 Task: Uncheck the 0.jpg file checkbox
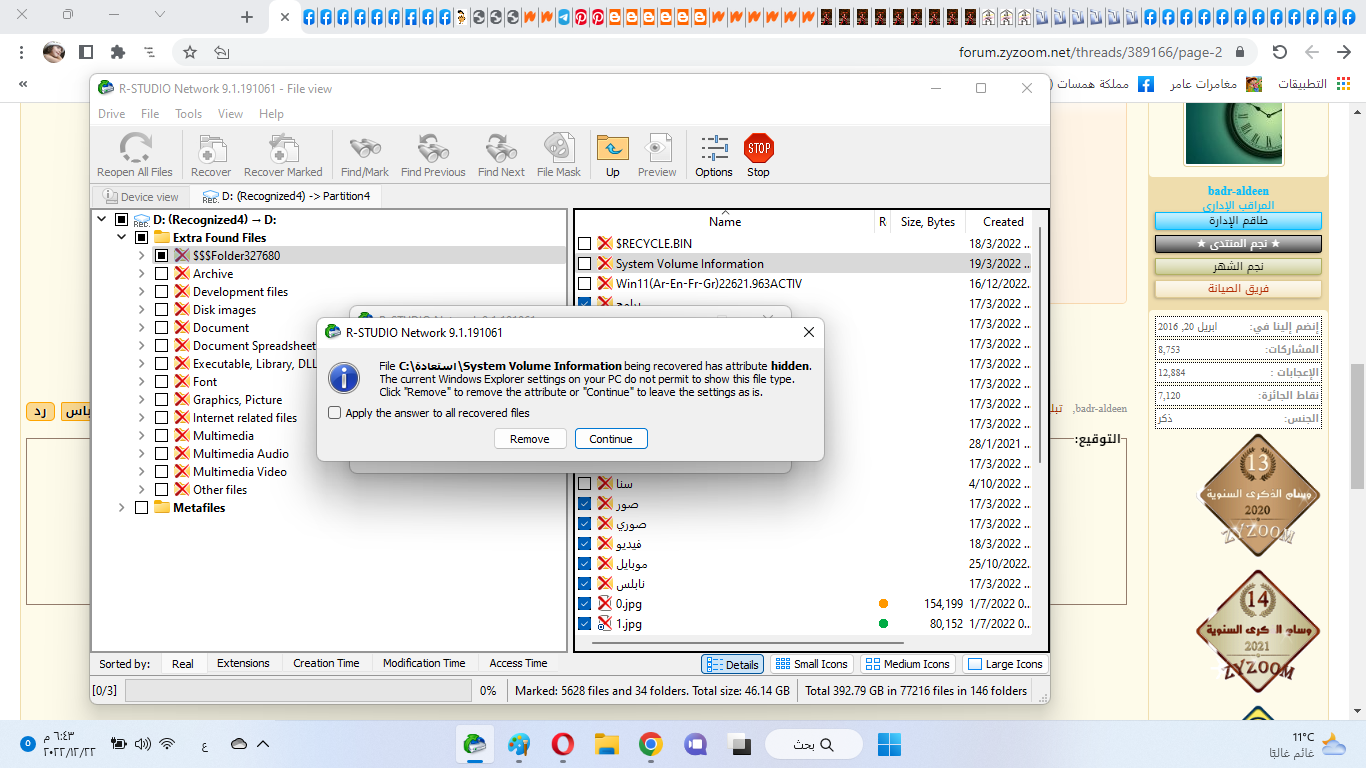[585, 603]
